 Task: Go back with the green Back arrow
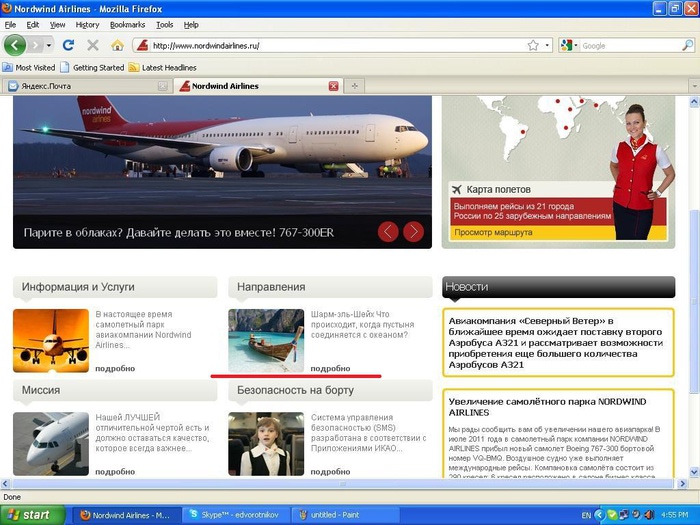pyautogui.click(x=15, y=45)
